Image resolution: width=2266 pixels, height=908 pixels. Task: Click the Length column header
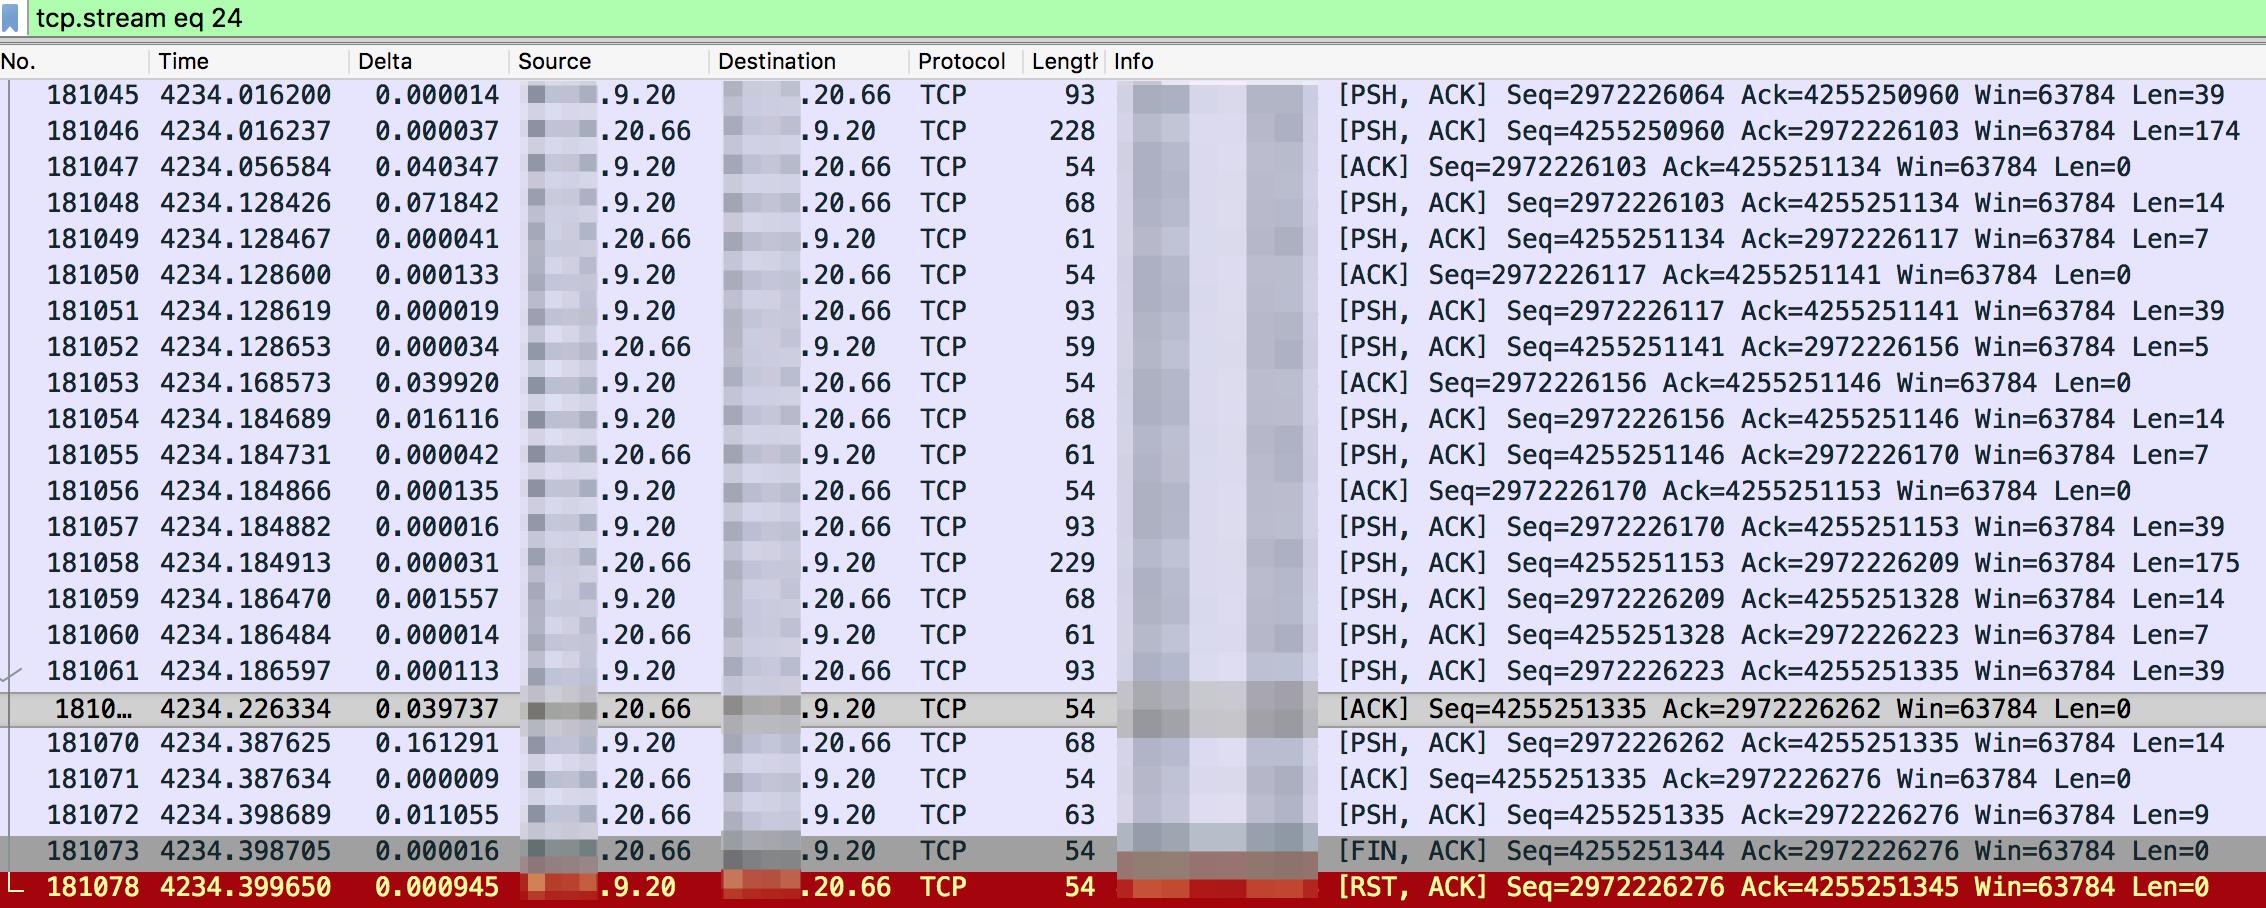(x=1064, y=61)
